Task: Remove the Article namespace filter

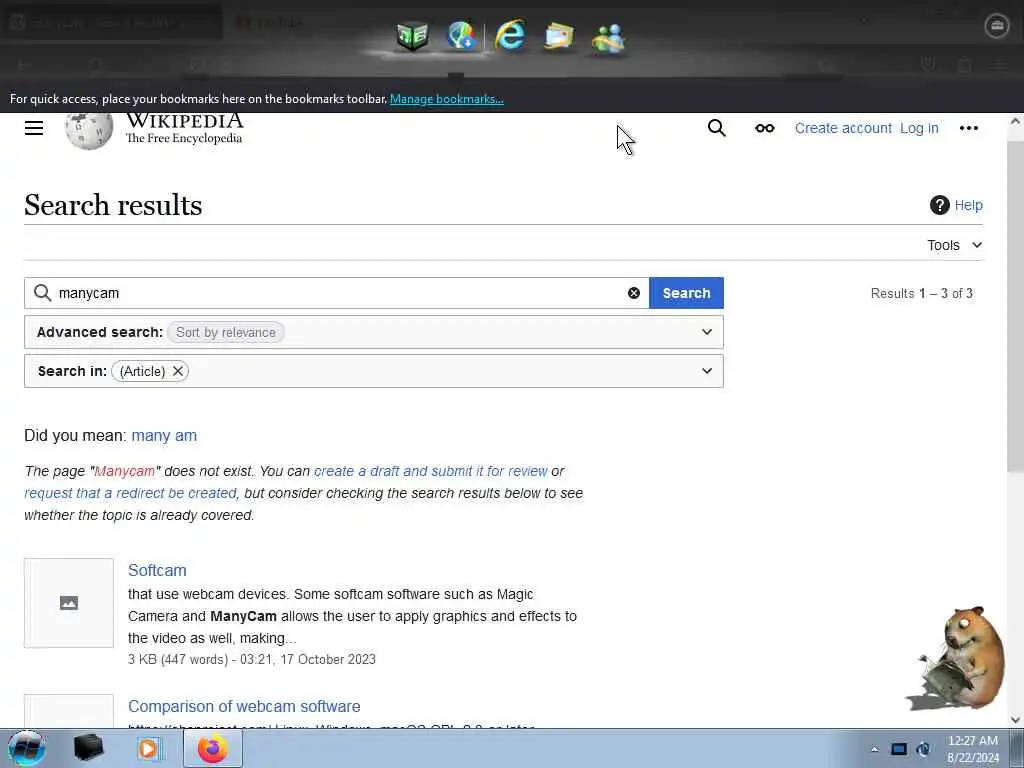Action: pos(178,371)
